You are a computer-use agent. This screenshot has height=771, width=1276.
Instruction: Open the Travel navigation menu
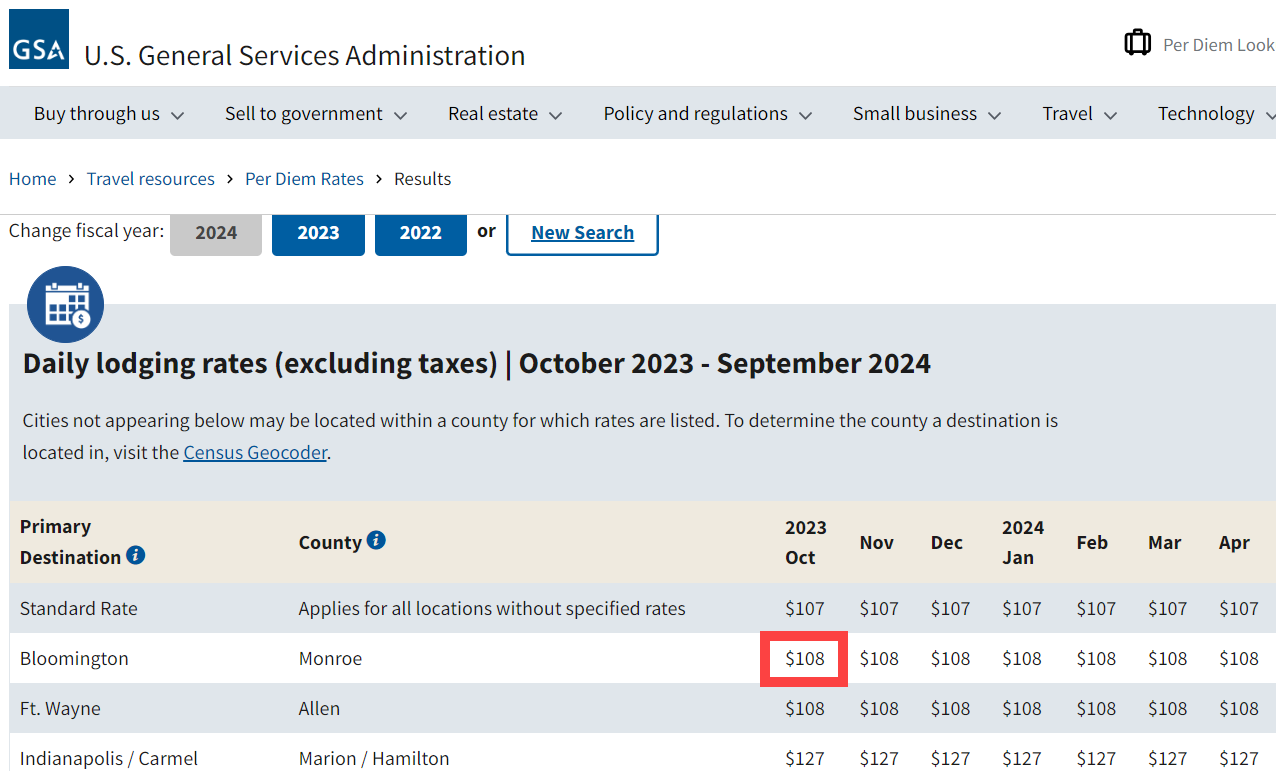tap(1079, 114)
